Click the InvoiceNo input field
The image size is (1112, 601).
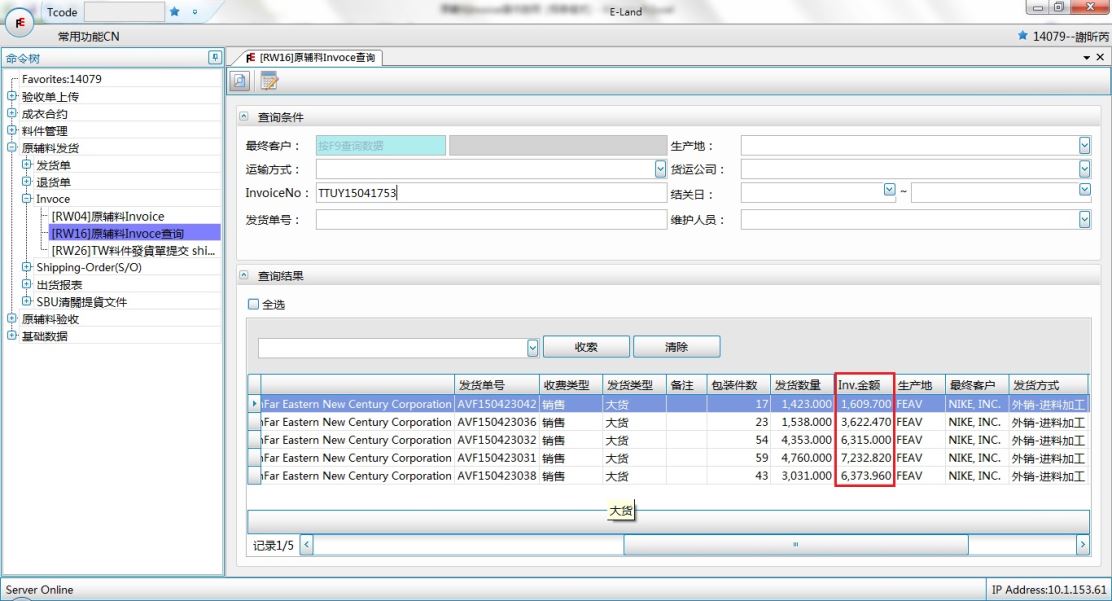(490, 193)
